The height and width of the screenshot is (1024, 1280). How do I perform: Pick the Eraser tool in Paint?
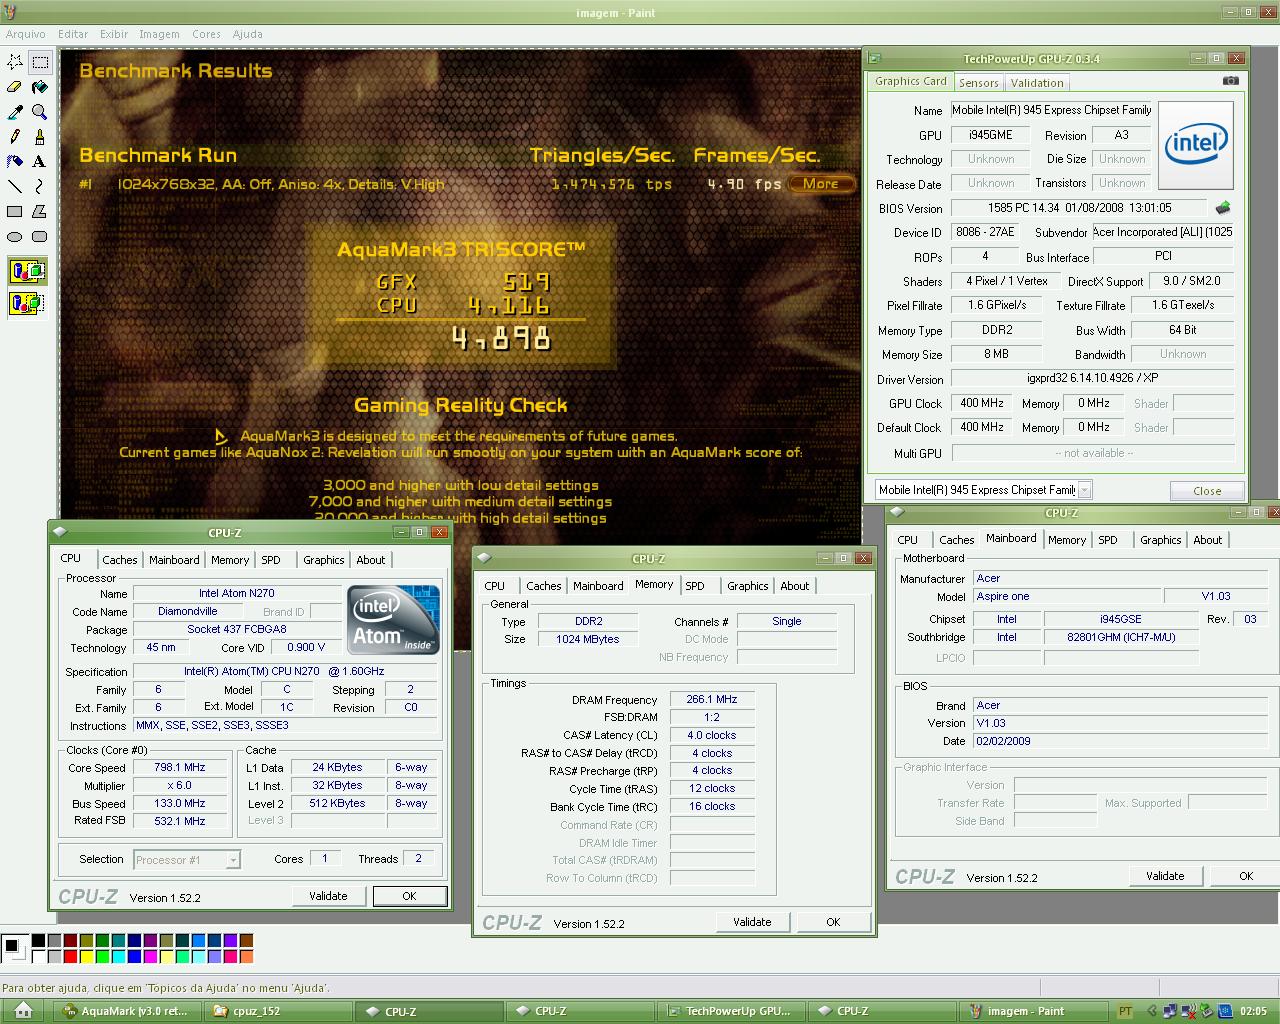15,87
